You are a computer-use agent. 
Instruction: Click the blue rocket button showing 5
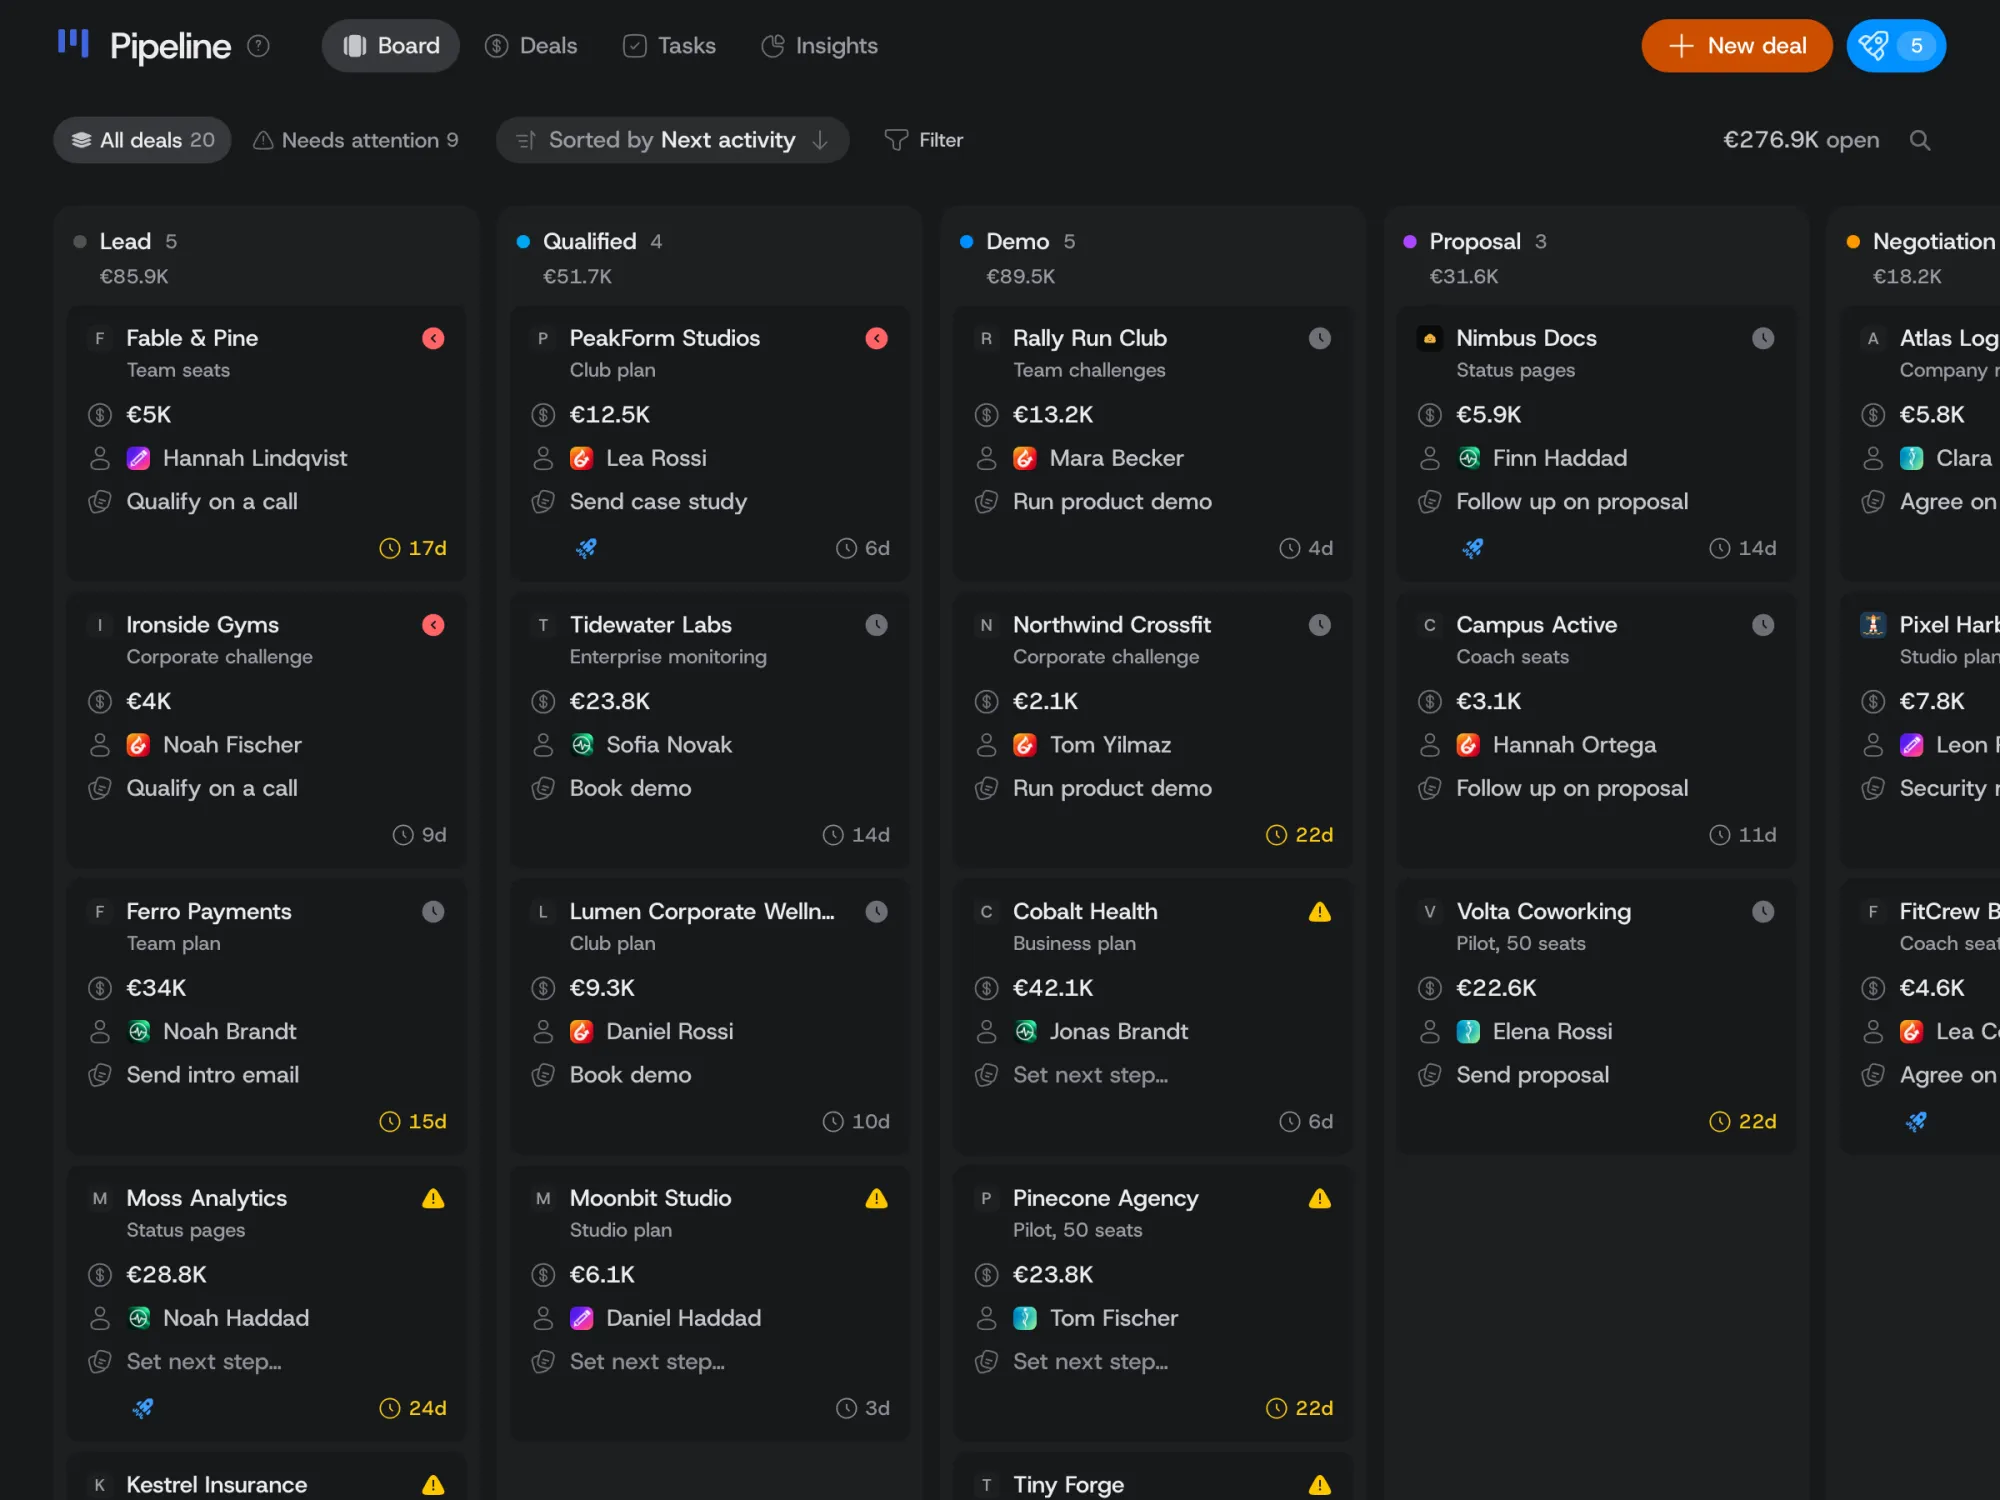point(1895,46)
